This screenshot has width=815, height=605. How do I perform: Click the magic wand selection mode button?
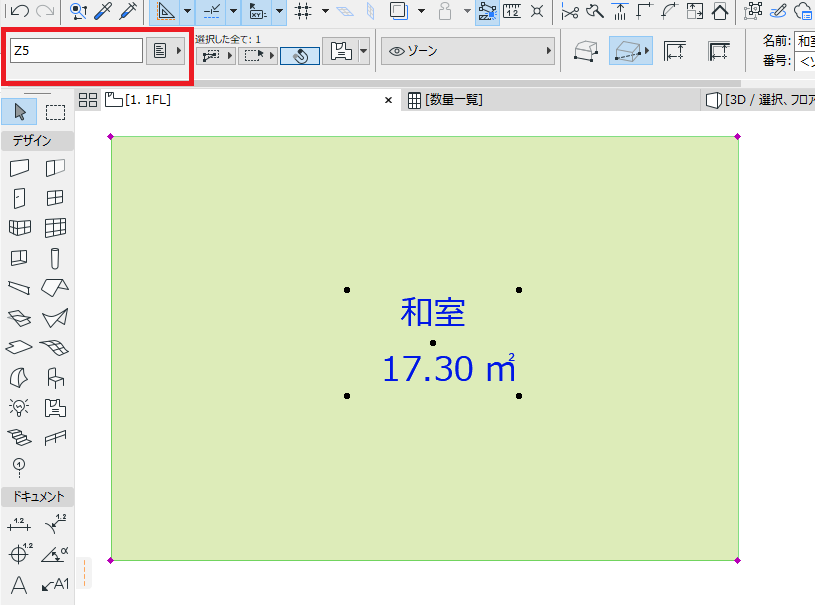tap(300, 56)
